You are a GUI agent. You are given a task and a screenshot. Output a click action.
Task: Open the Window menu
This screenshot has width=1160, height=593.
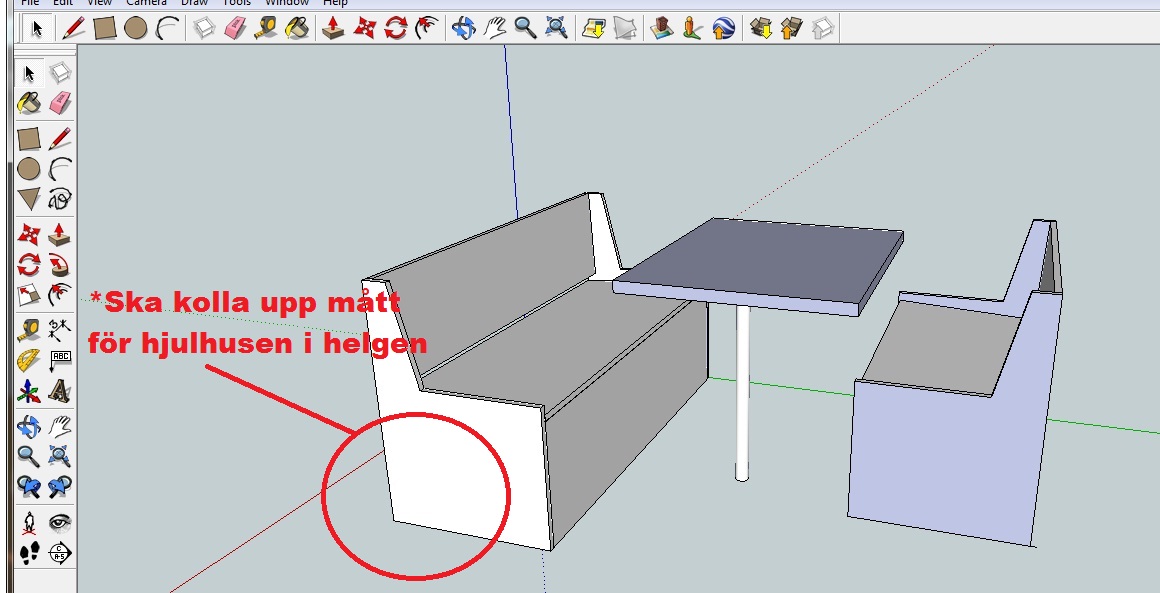287,3
